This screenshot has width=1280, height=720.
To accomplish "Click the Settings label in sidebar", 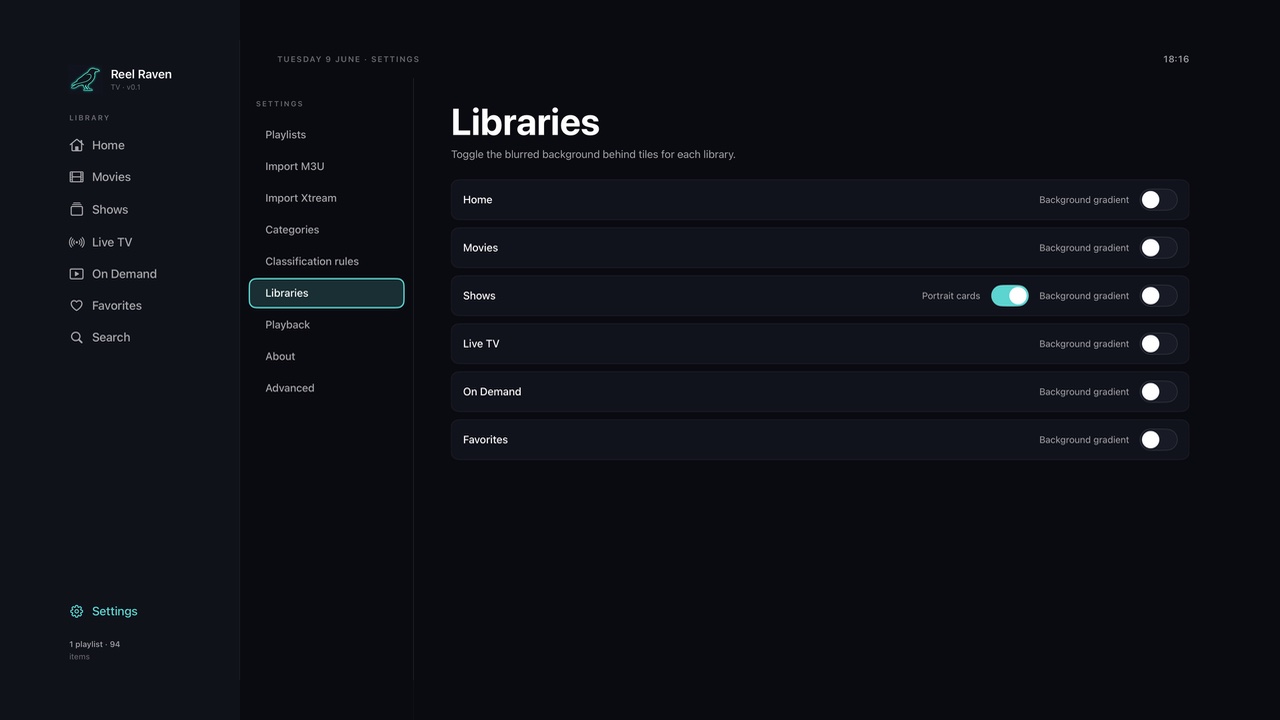I will [115, 612].
